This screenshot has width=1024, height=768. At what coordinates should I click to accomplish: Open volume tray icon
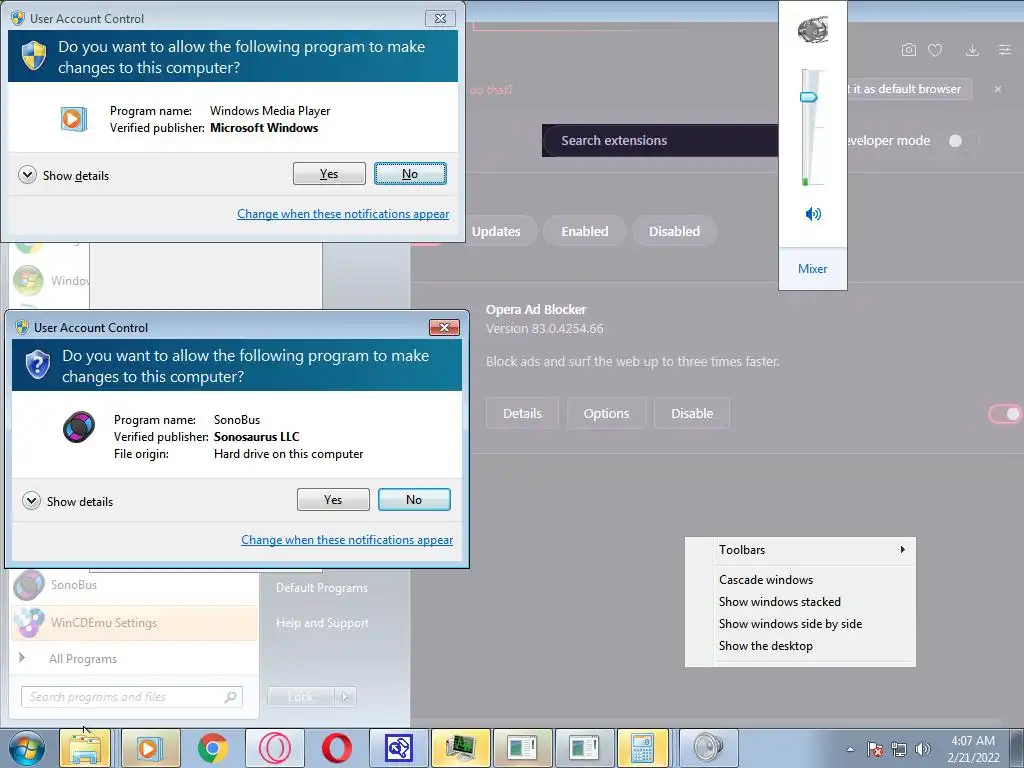[x=923, y=749]
